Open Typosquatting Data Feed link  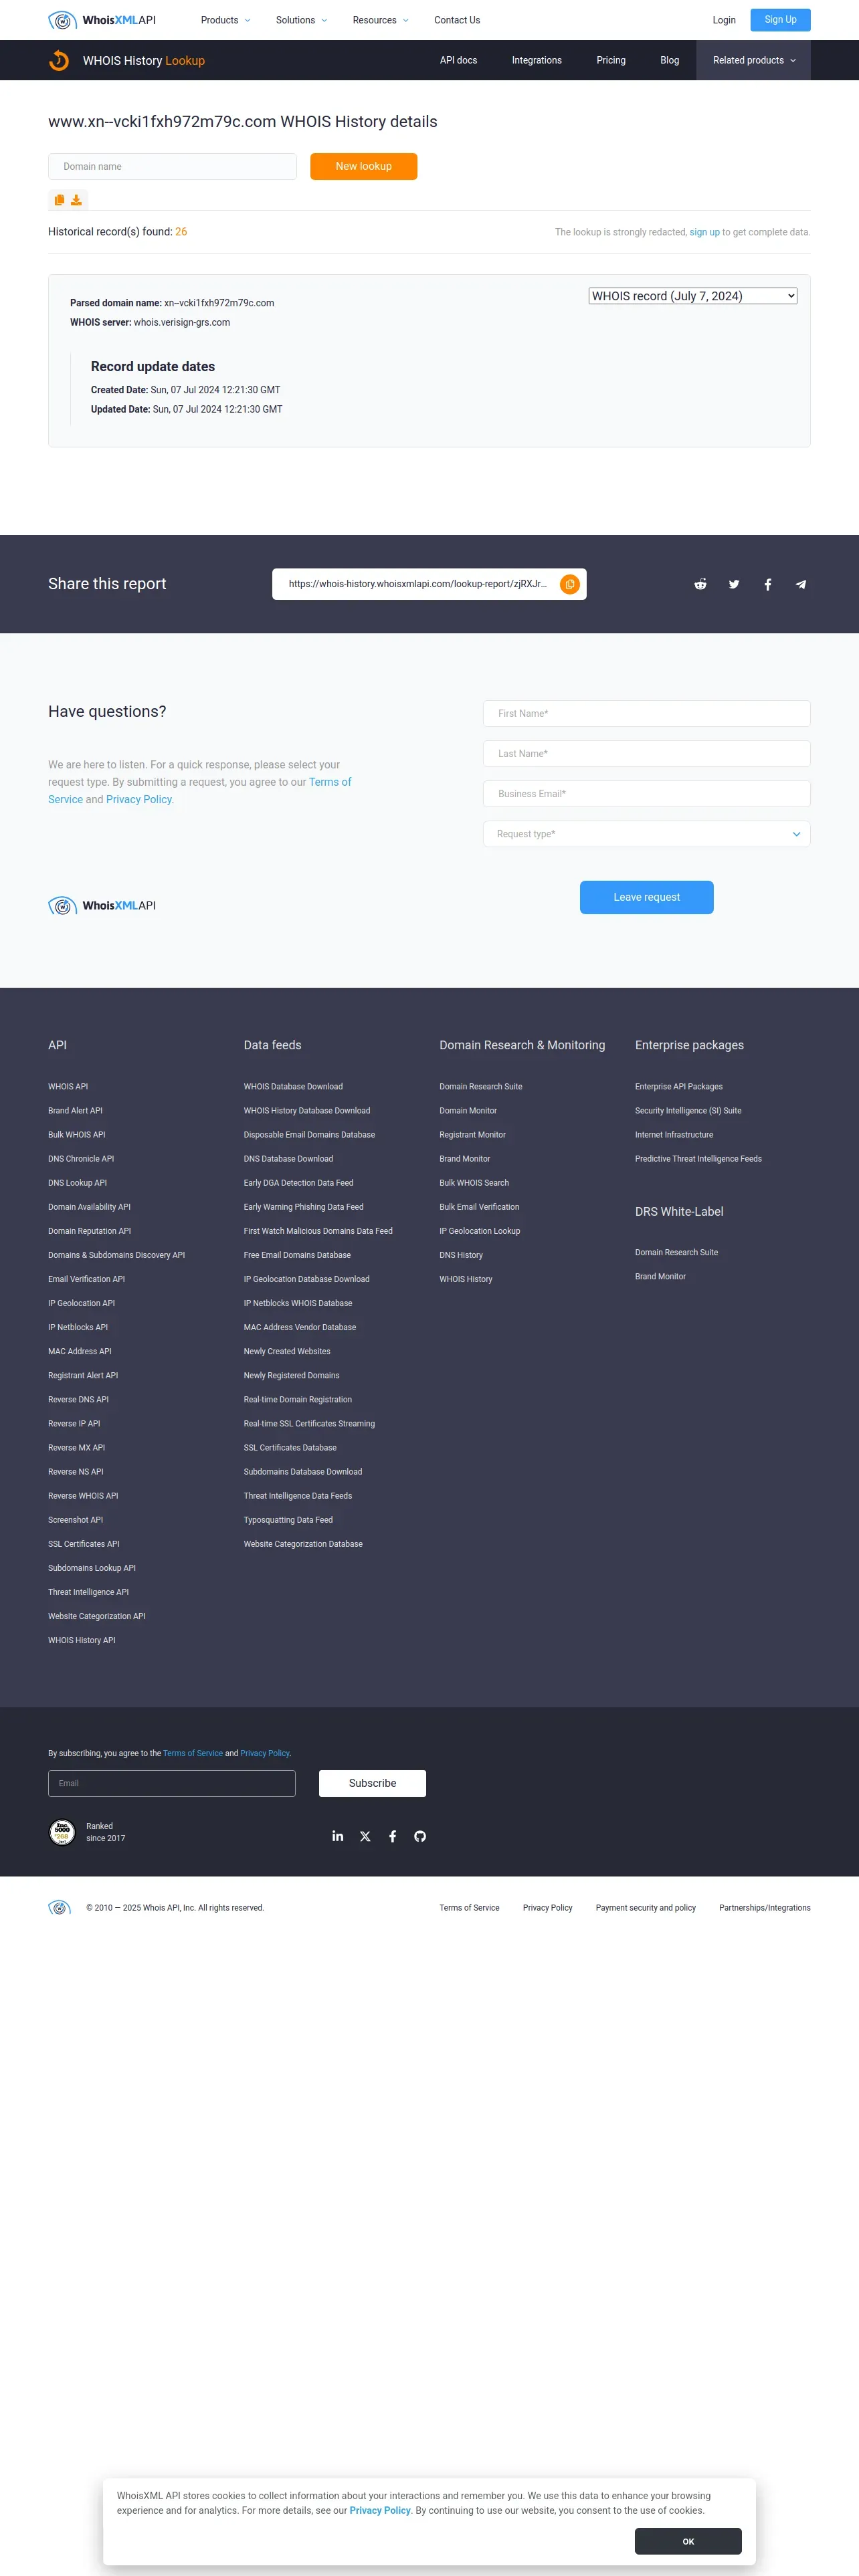click(288, 1520)
